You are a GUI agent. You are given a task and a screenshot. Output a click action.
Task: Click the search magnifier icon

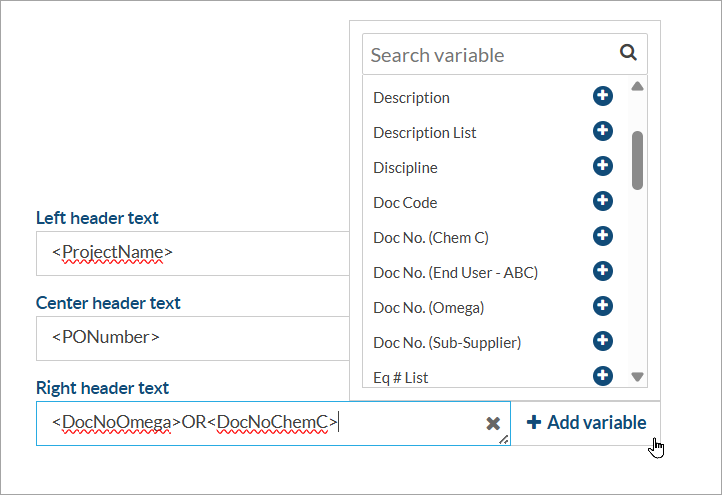tap(628, 54)
